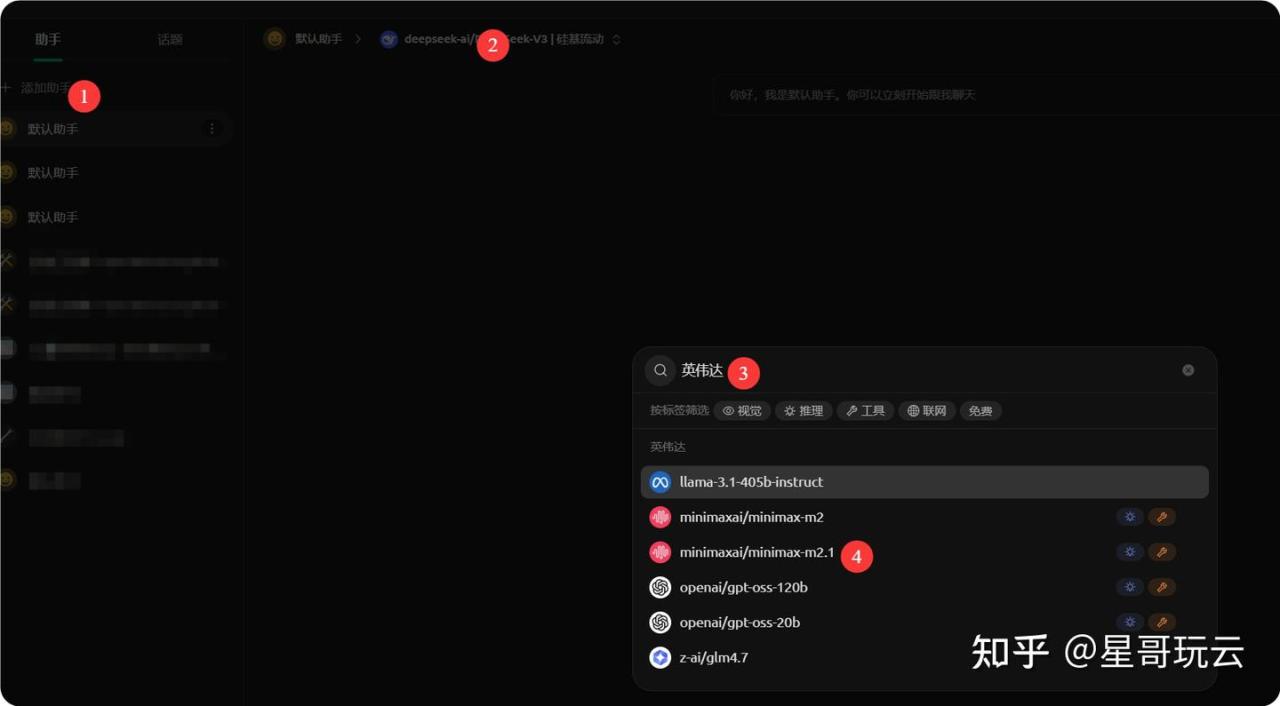Switch to the 话题 tab
The image size is (1280, 706).
170,40
